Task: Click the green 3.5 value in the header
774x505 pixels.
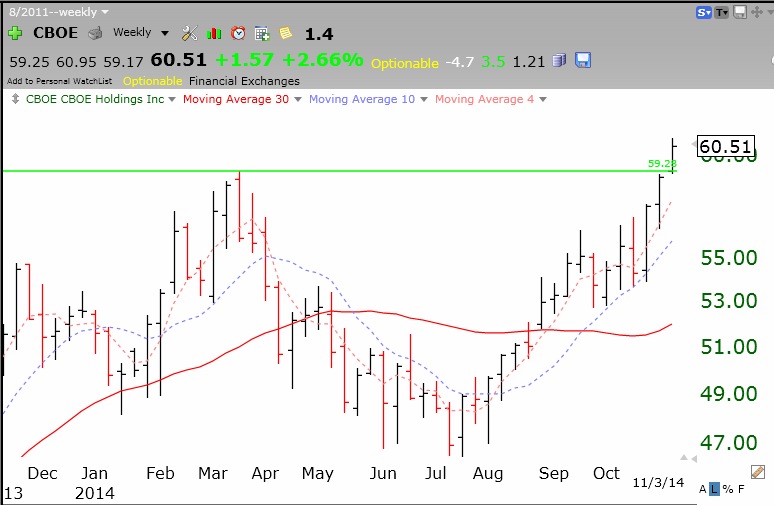Action: point(493,62)
